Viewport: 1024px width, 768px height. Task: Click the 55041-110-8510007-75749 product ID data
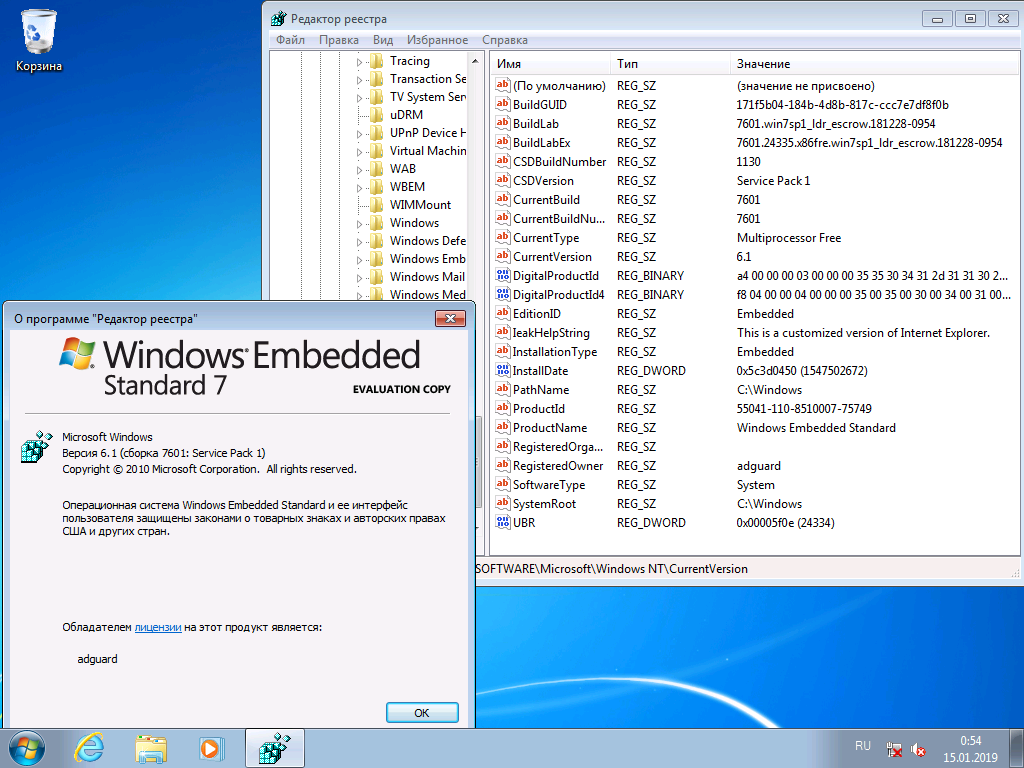[x=804, y=409]
